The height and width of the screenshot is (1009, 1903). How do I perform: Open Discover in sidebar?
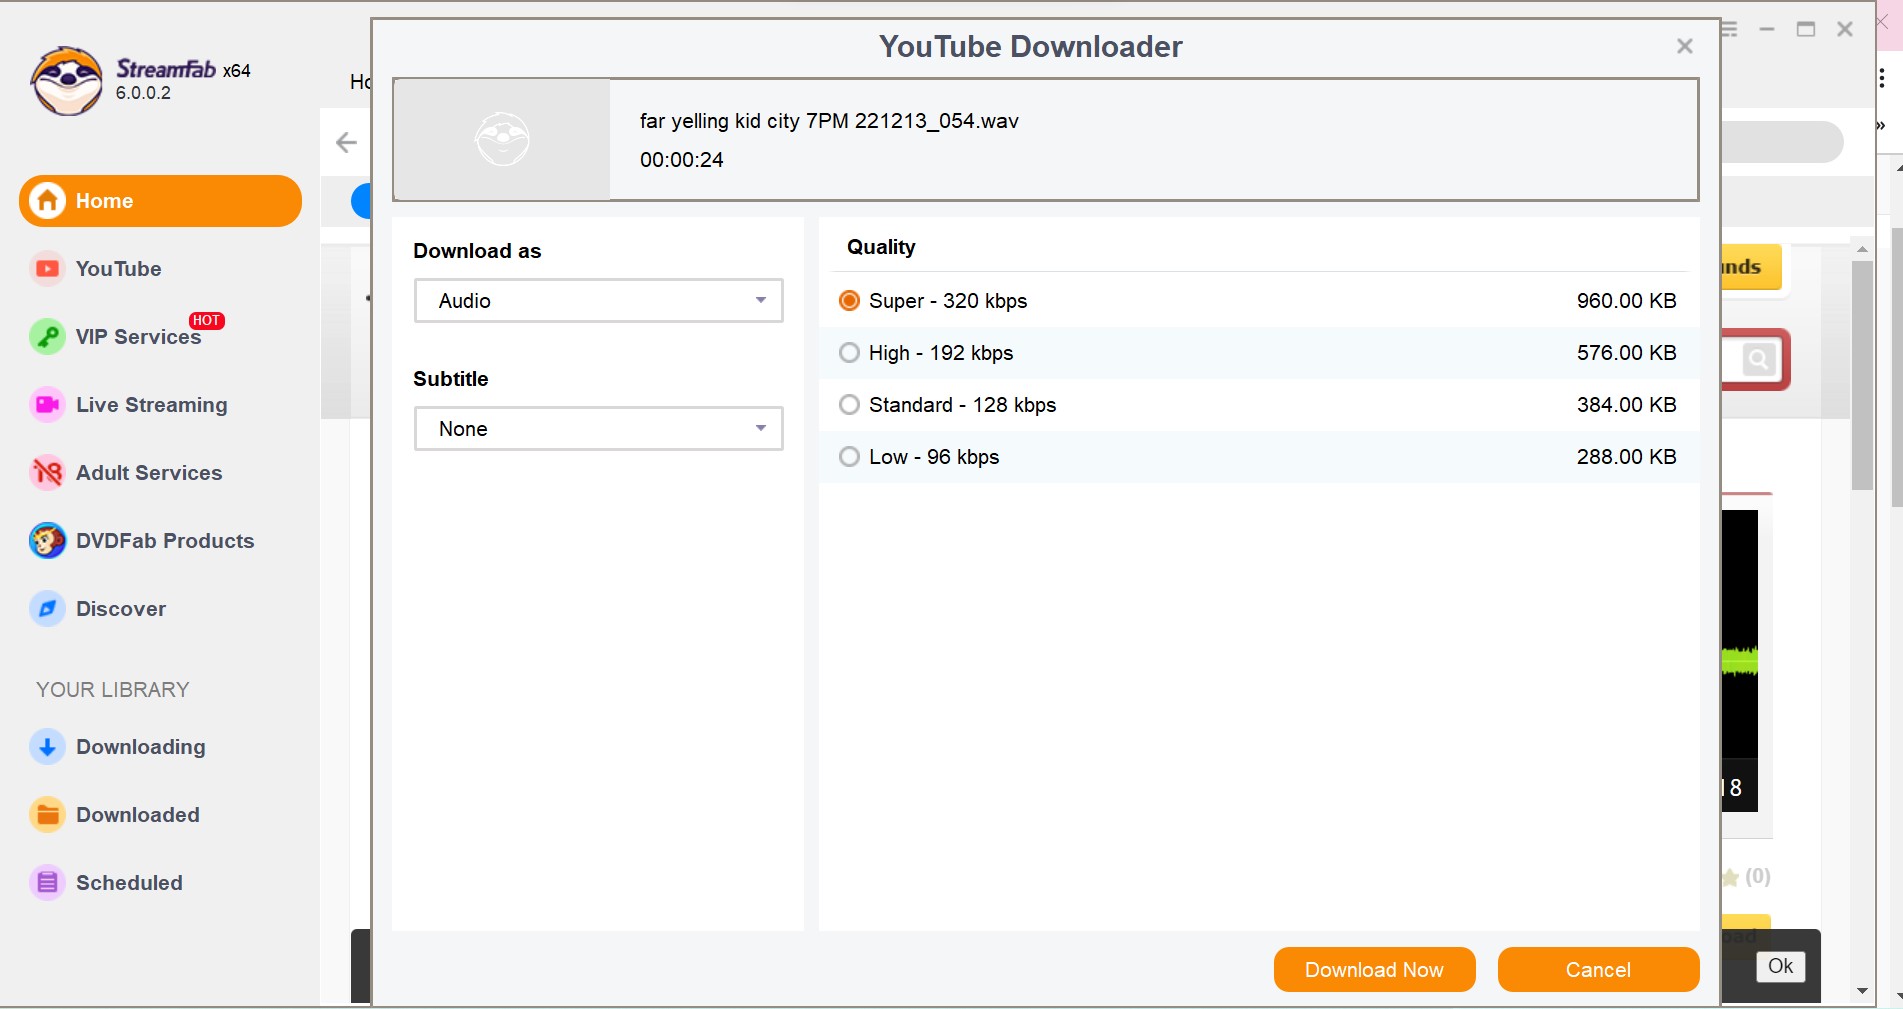[x=120, y=609]
